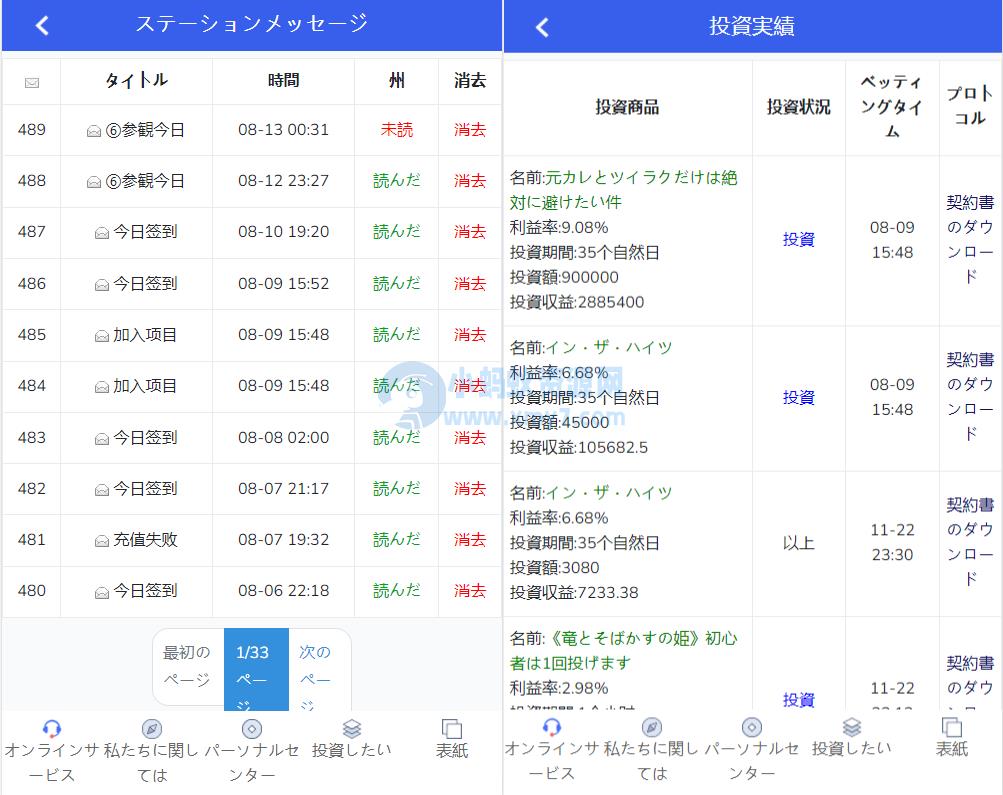Open 投資したい layers icon in left panel
Screen dimensions: 1003x795
pos(352,728)
